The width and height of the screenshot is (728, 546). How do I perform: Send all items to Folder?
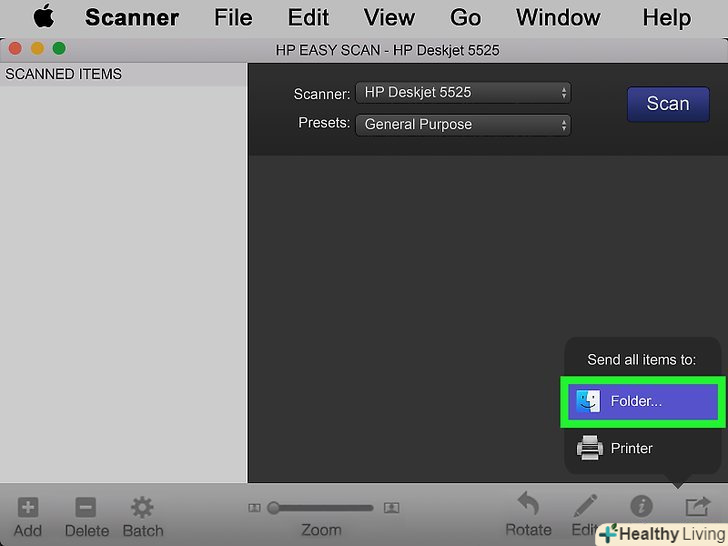coord(643,401)
